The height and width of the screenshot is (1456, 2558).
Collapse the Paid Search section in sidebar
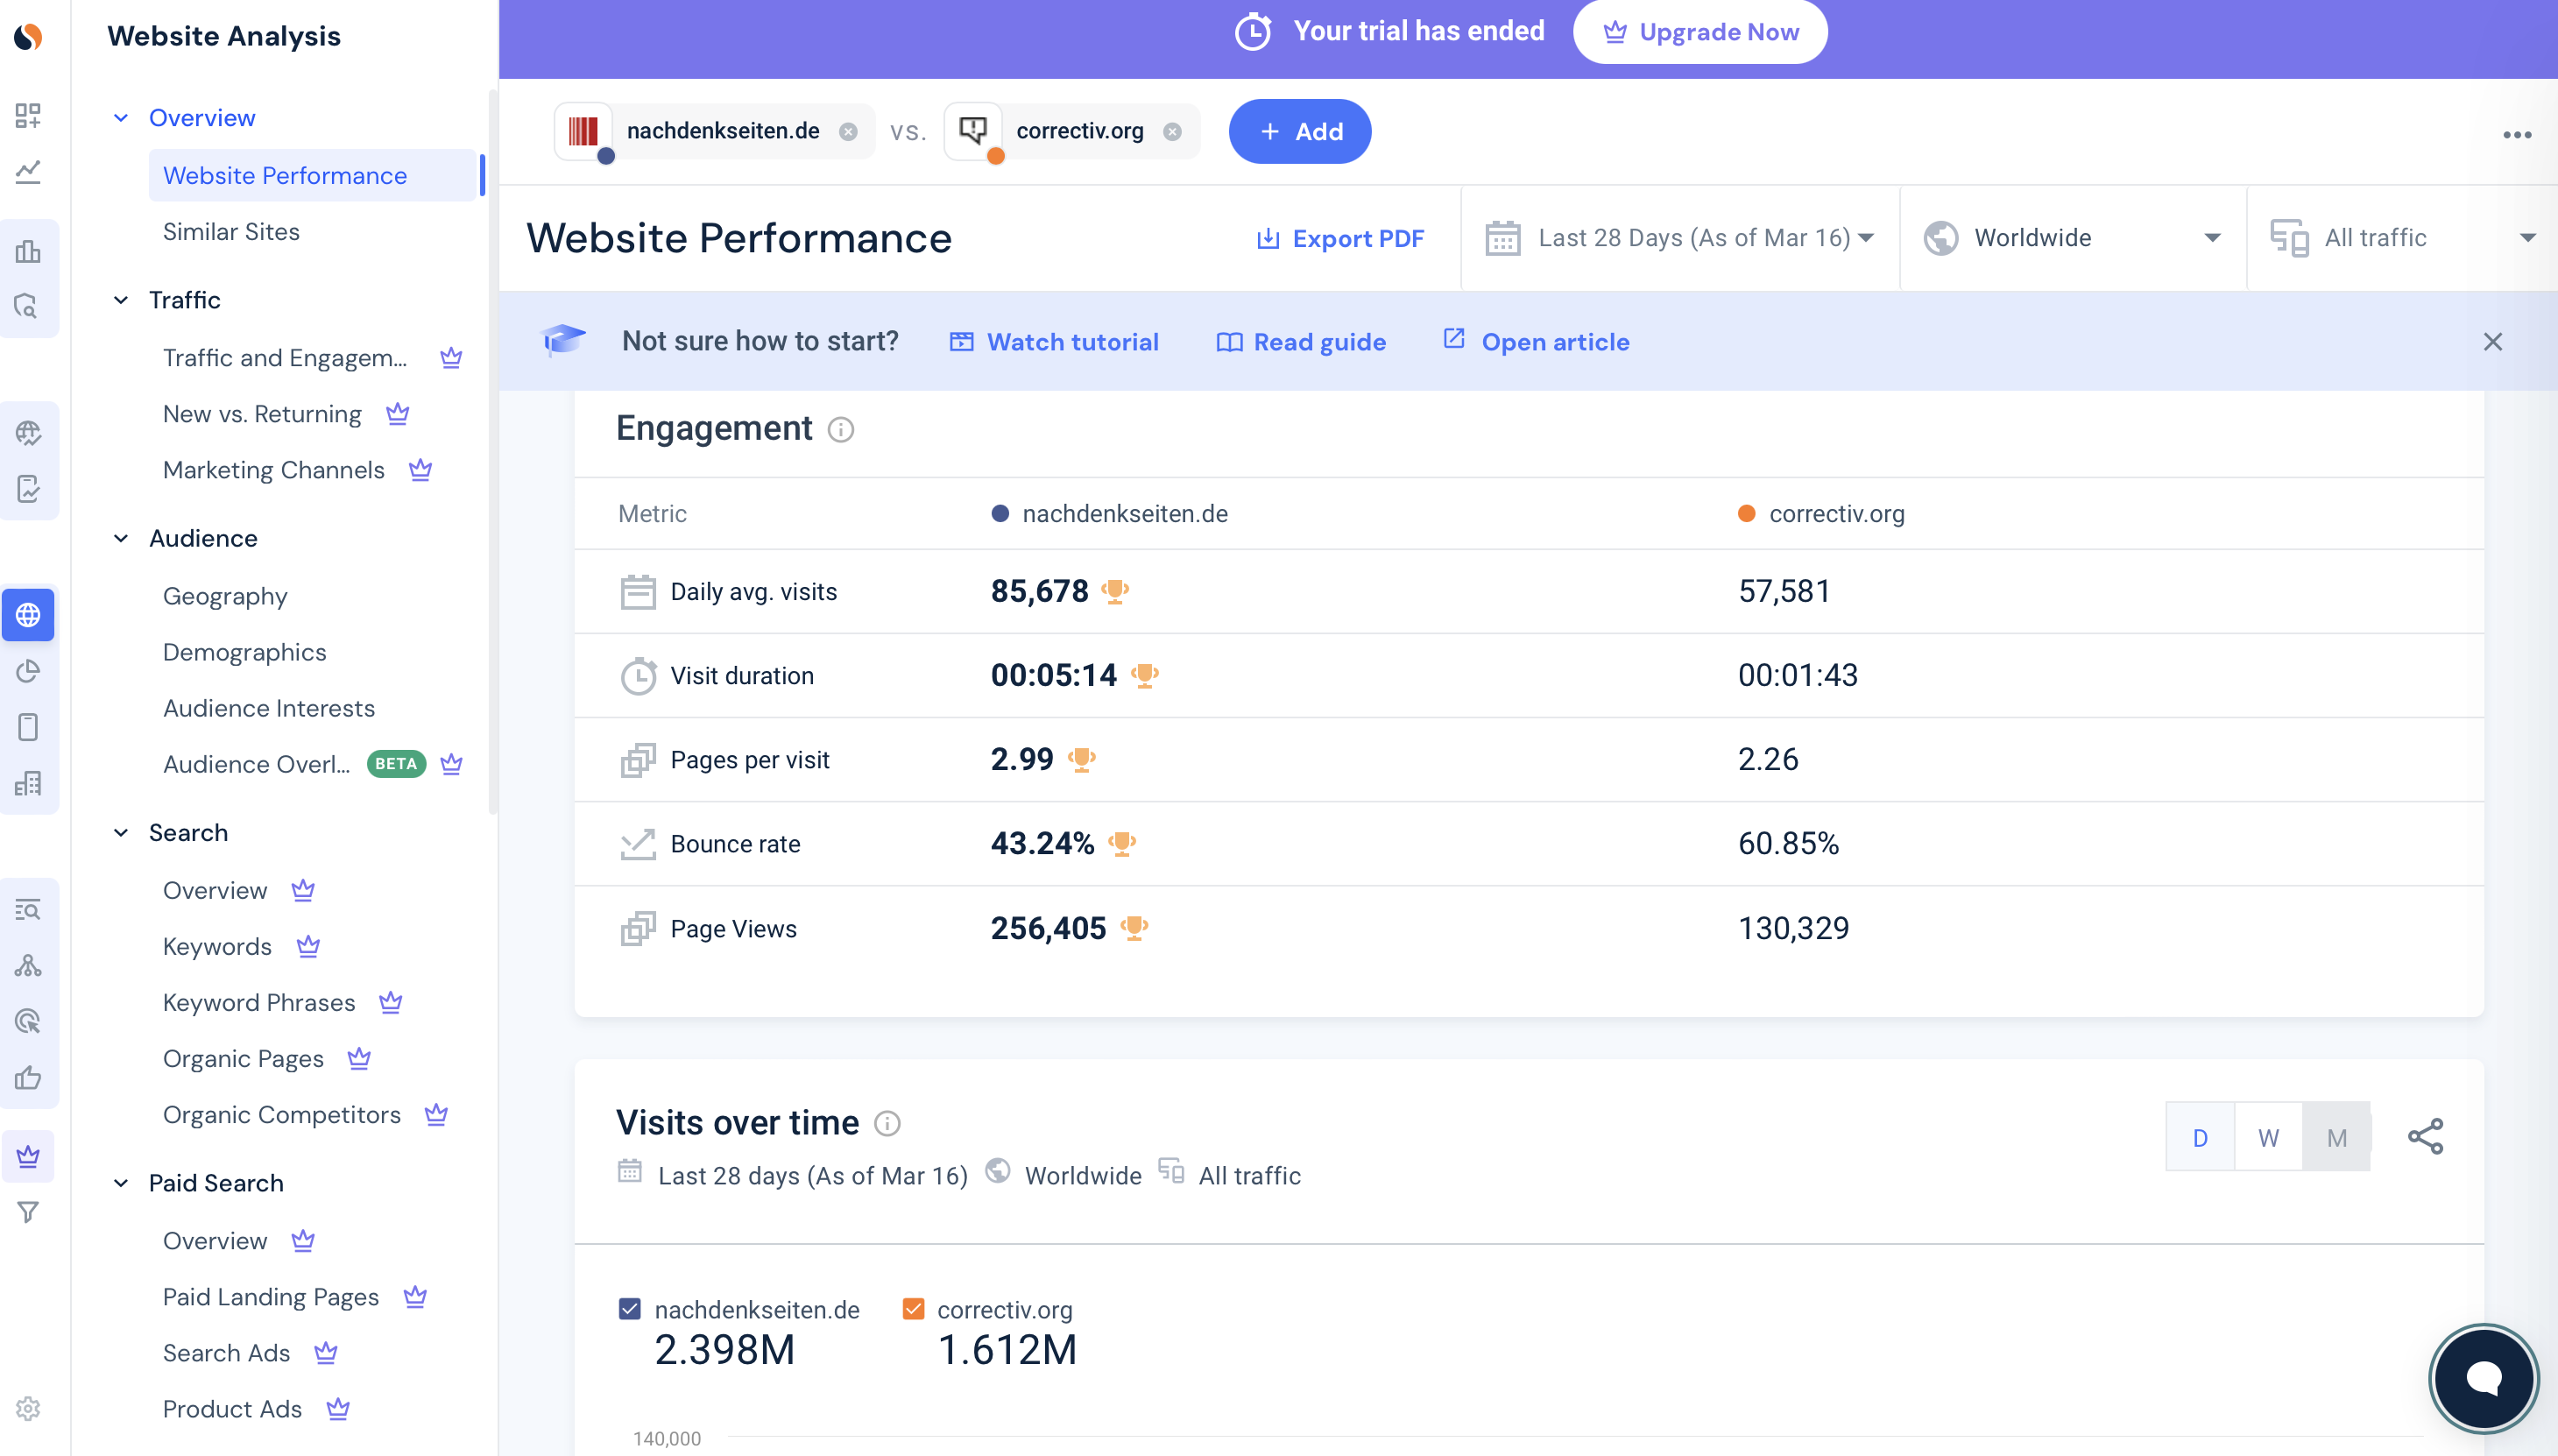click(x=121, y=1183)
